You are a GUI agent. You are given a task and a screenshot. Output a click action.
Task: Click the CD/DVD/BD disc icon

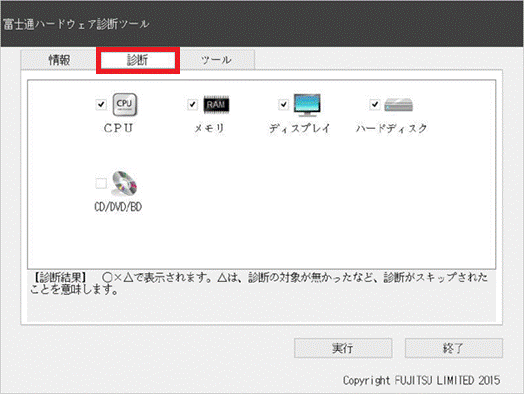pos(124,183)
